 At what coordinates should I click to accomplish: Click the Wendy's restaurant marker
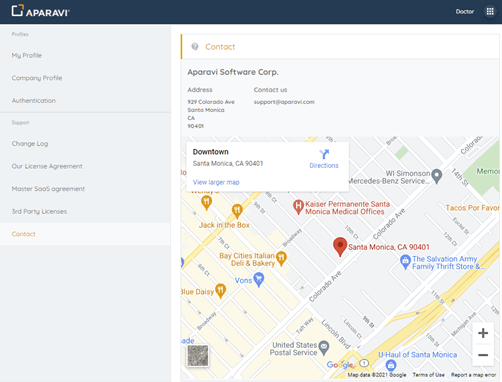206,203
